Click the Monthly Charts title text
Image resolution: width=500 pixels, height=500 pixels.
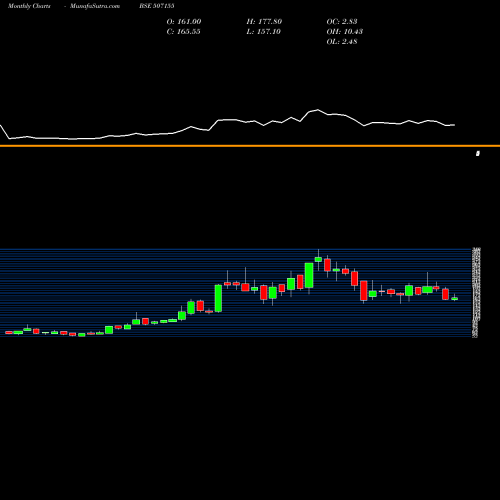pos(29,6)
